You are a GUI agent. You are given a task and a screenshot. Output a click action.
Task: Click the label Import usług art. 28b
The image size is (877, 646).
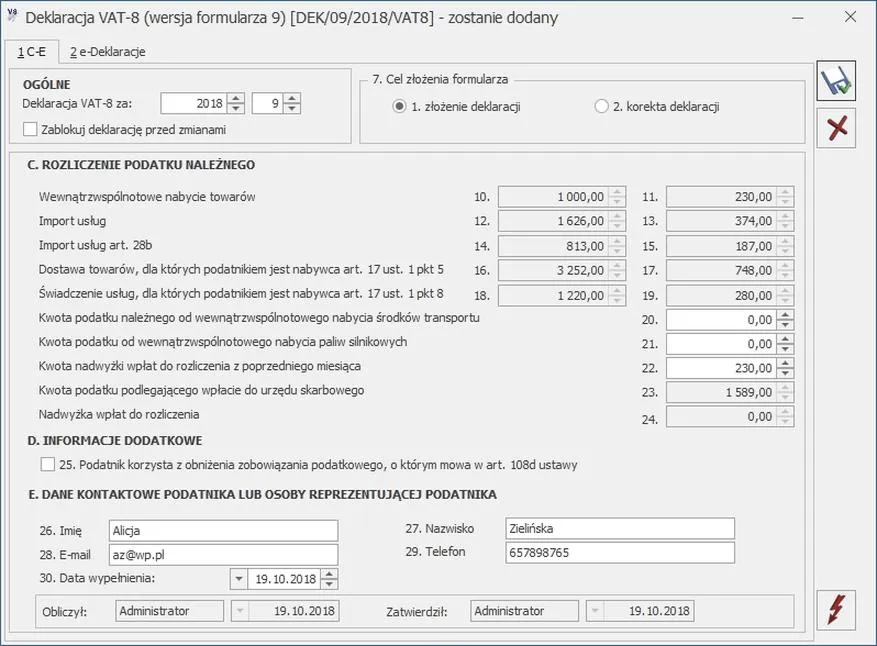coord(95,245)
